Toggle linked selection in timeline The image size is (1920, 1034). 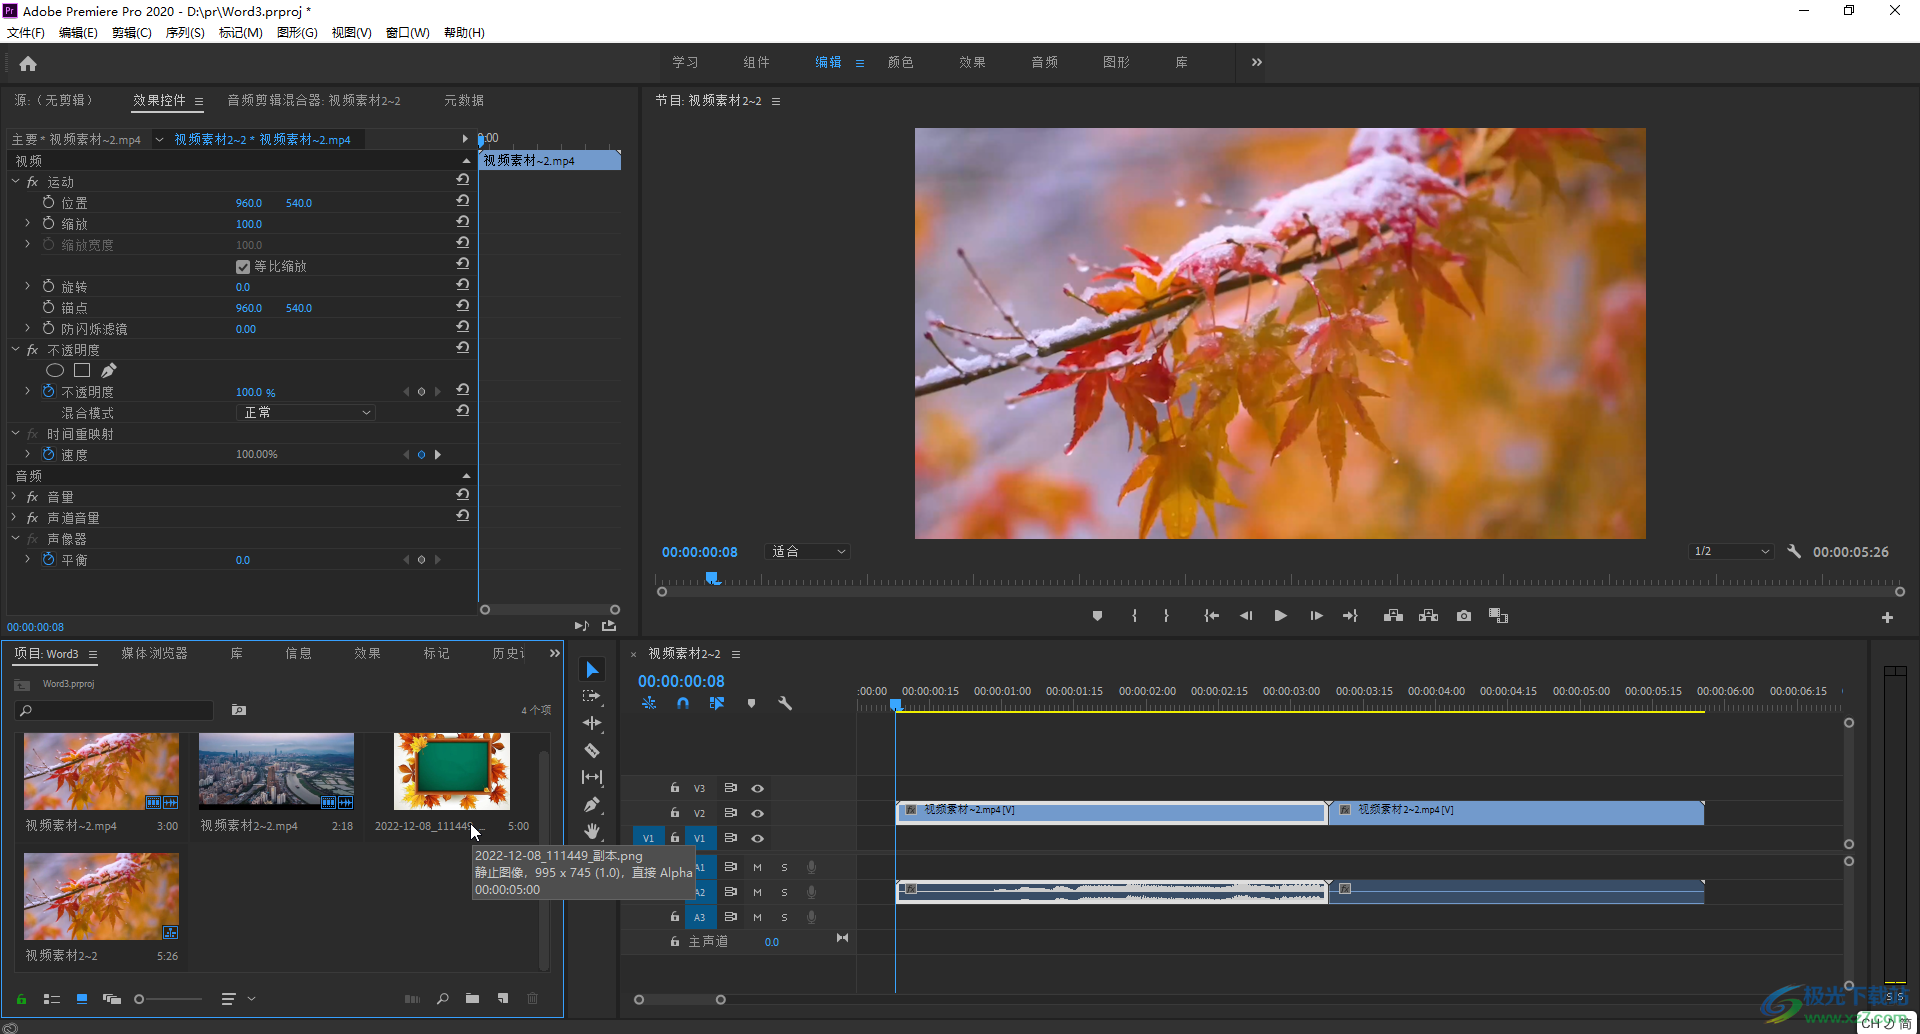tap(716, 703)
